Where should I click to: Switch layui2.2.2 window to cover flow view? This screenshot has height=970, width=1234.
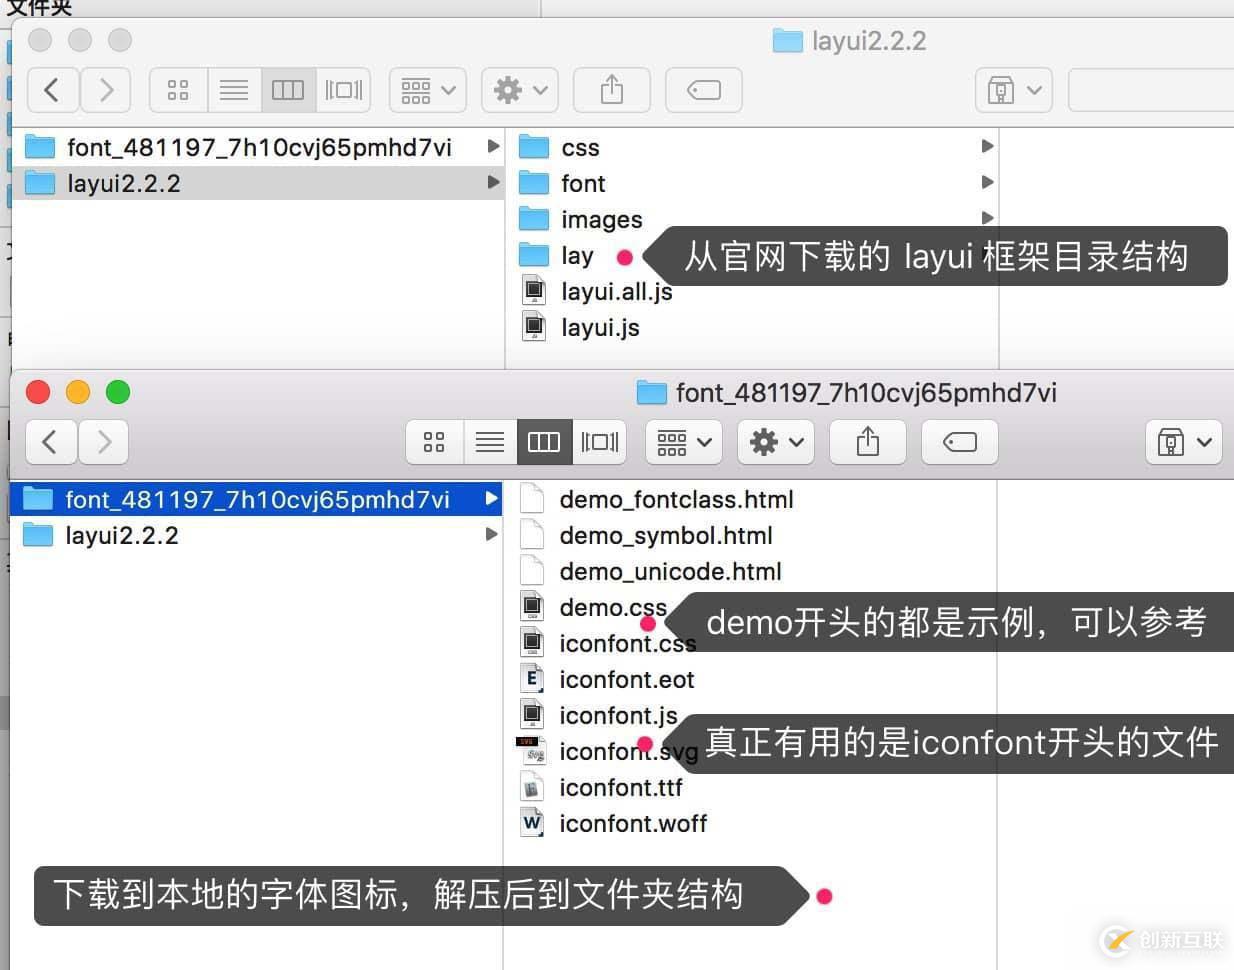344,90
